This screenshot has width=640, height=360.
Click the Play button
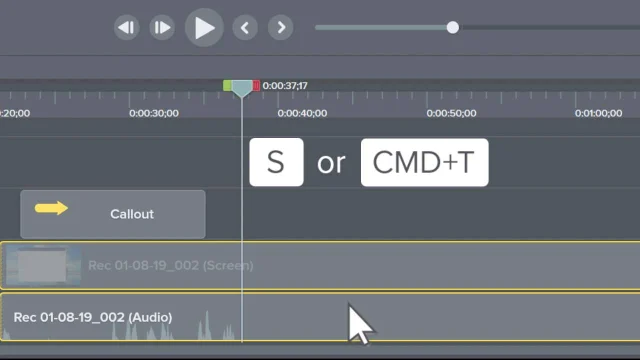coord(204,28)
